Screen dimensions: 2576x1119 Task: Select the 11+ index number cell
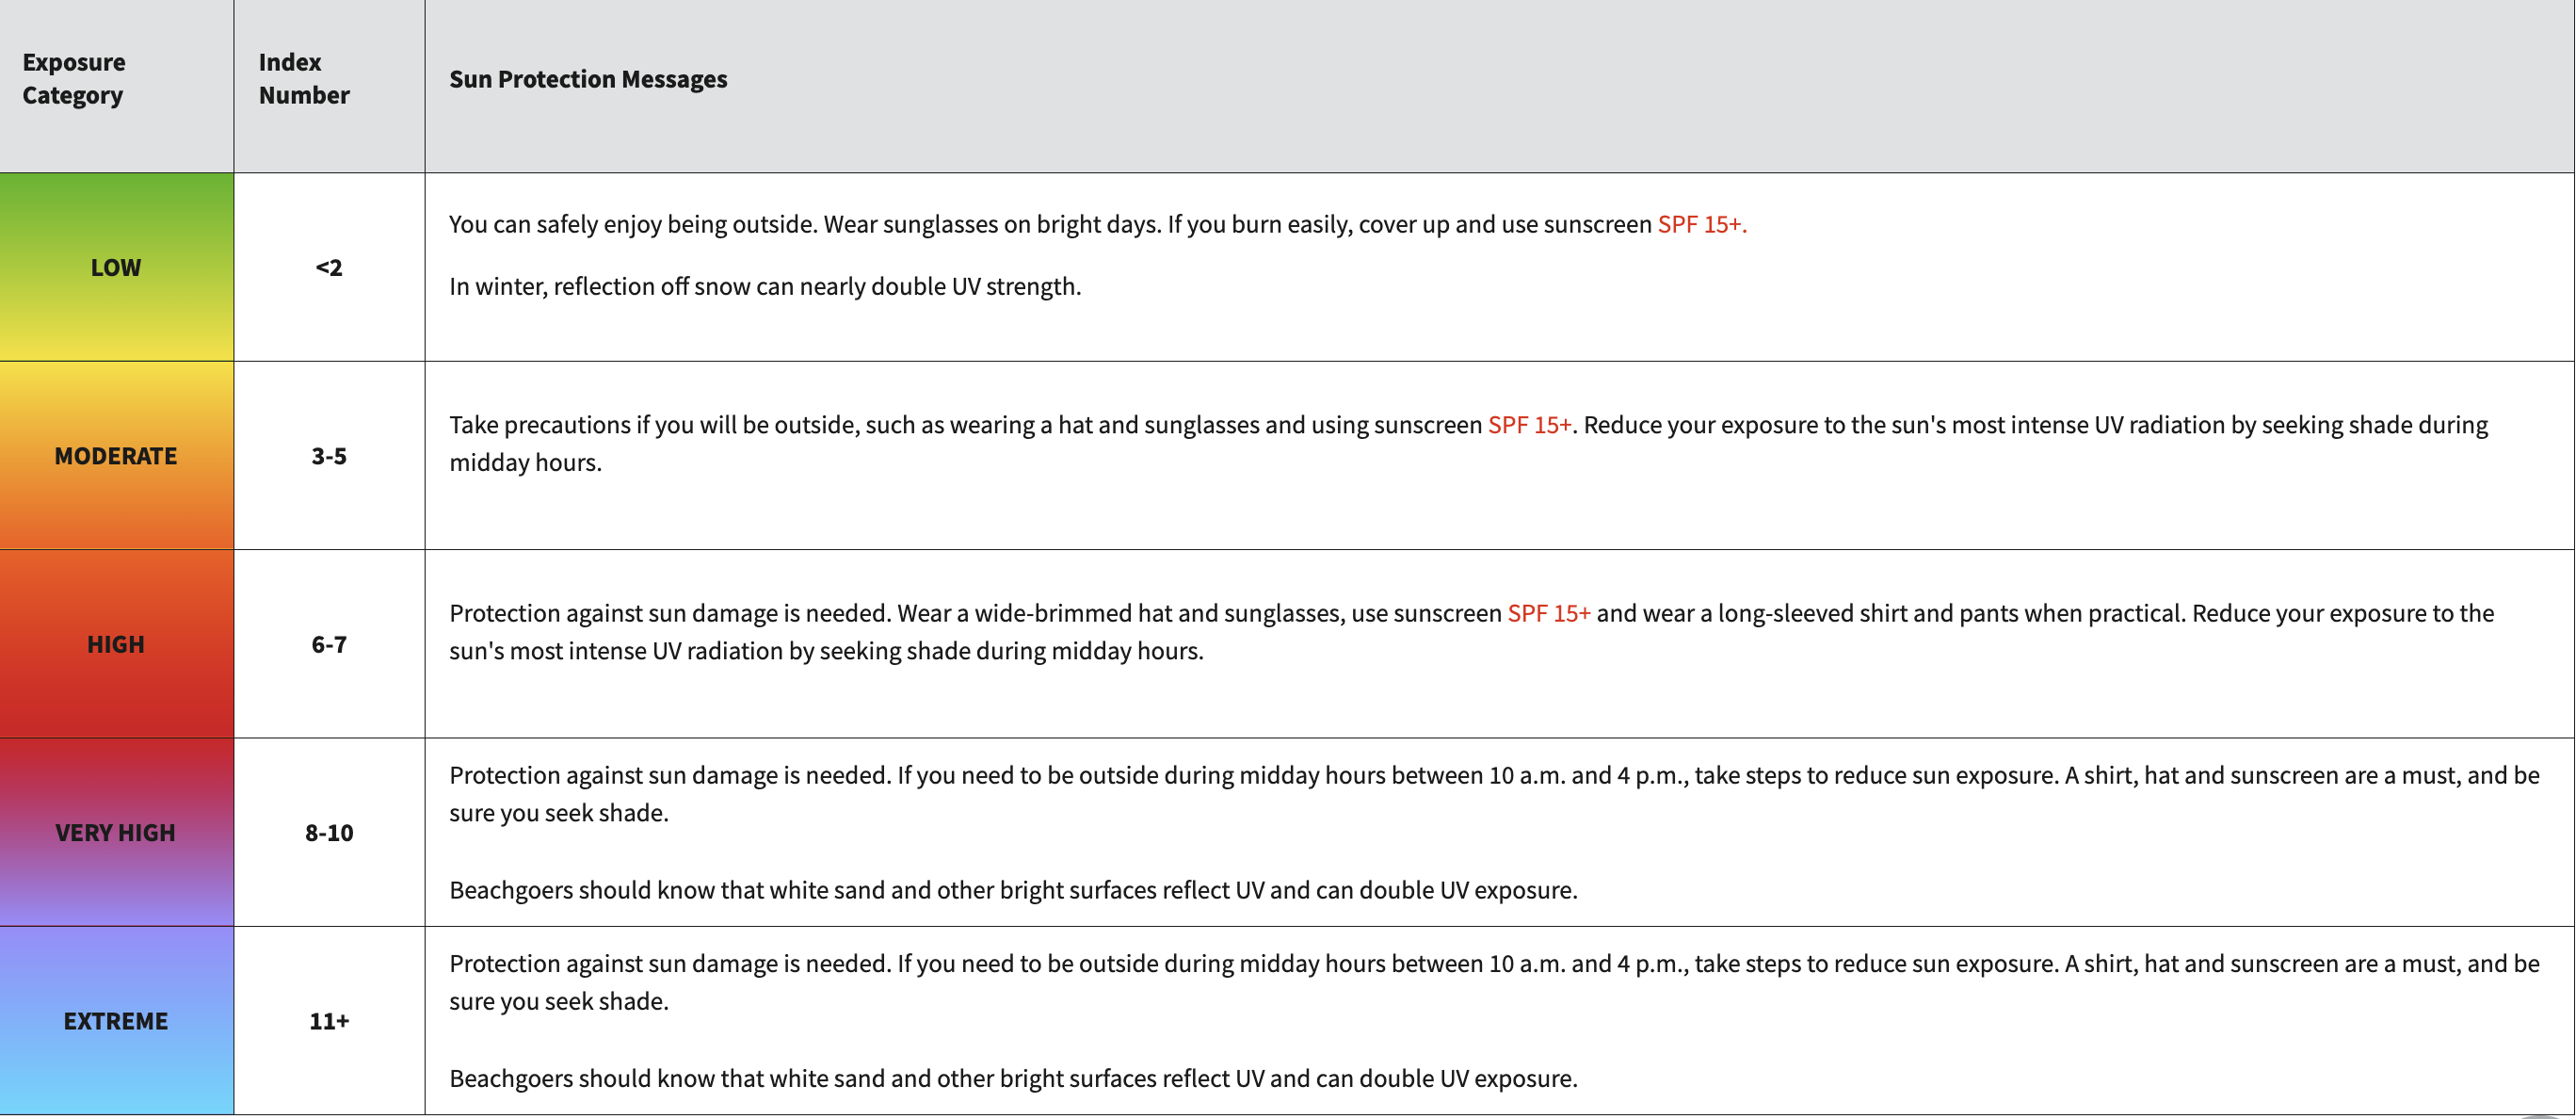click(329, 1021)
